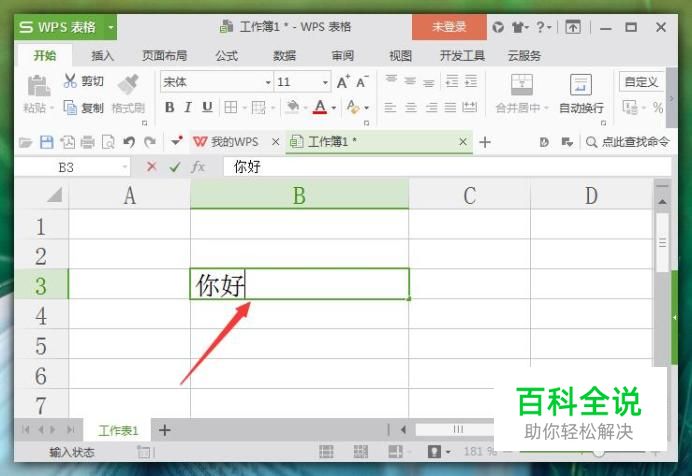Open the 公式 ribbon tab
The image size is (692, 476).
pos(226,56)
